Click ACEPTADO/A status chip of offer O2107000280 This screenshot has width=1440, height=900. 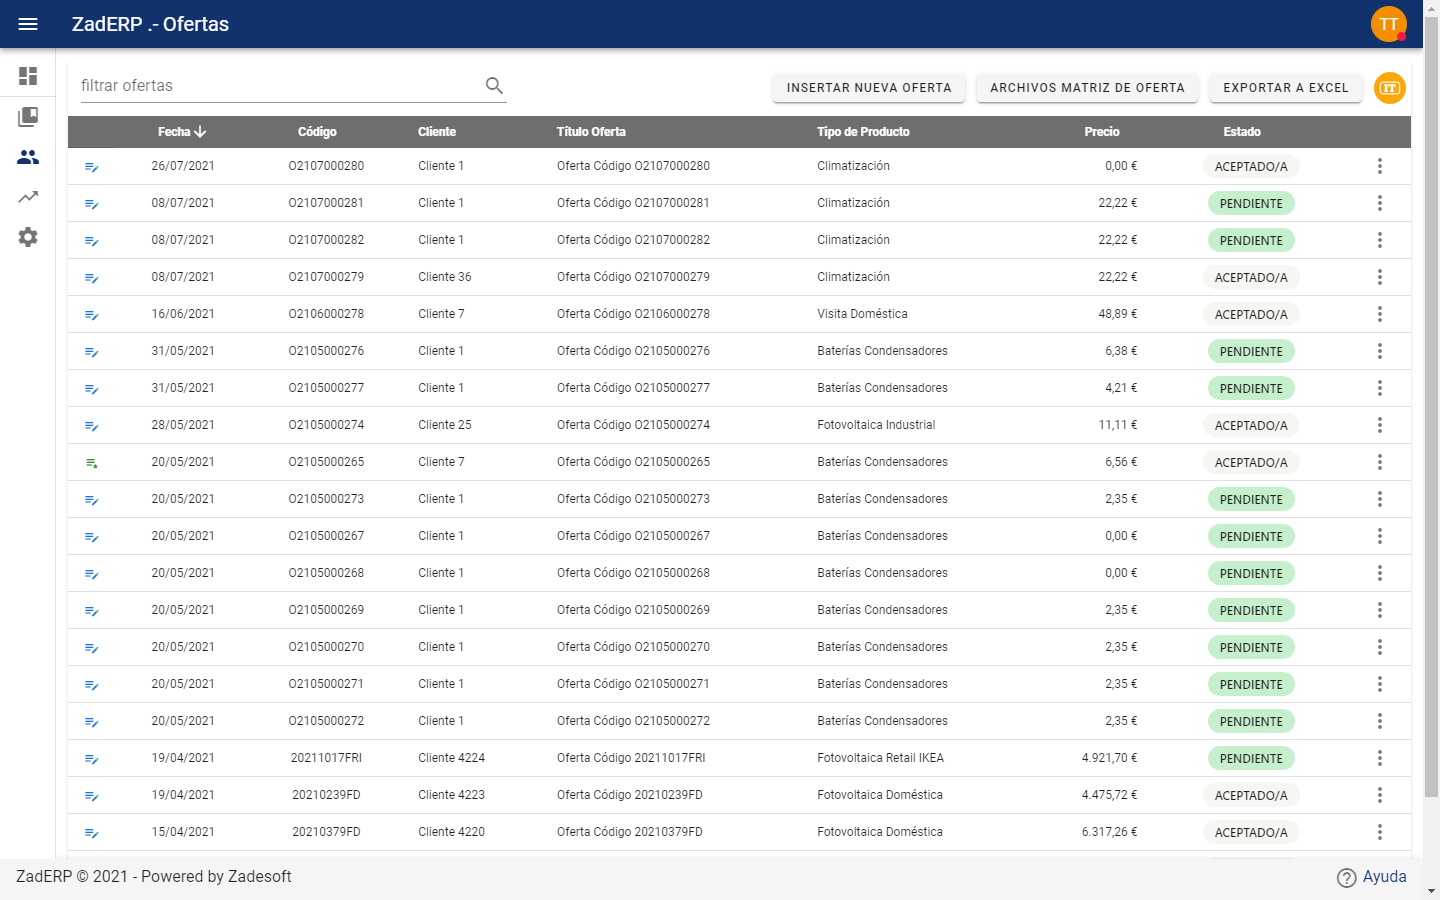coord(1251,167)
